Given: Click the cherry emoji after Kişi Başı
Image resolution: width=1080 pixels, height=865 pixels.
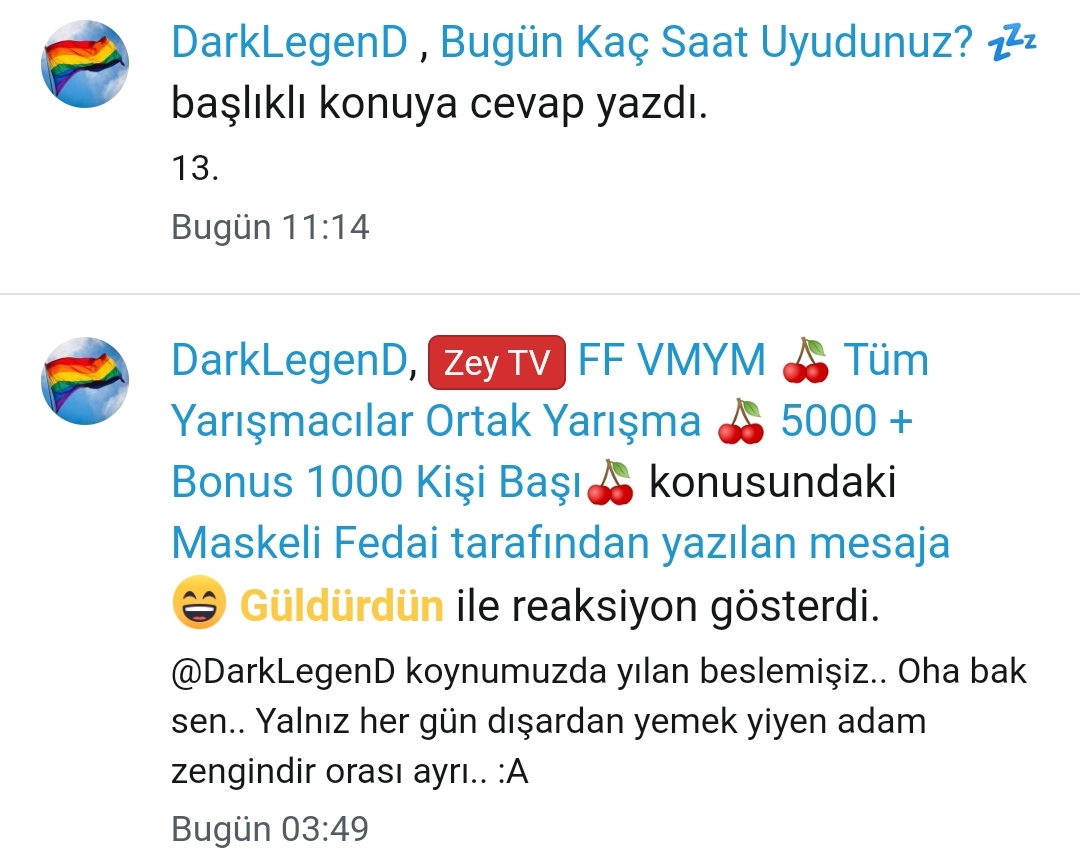Looking at the screenshot, I should click(x=610, y=483).
